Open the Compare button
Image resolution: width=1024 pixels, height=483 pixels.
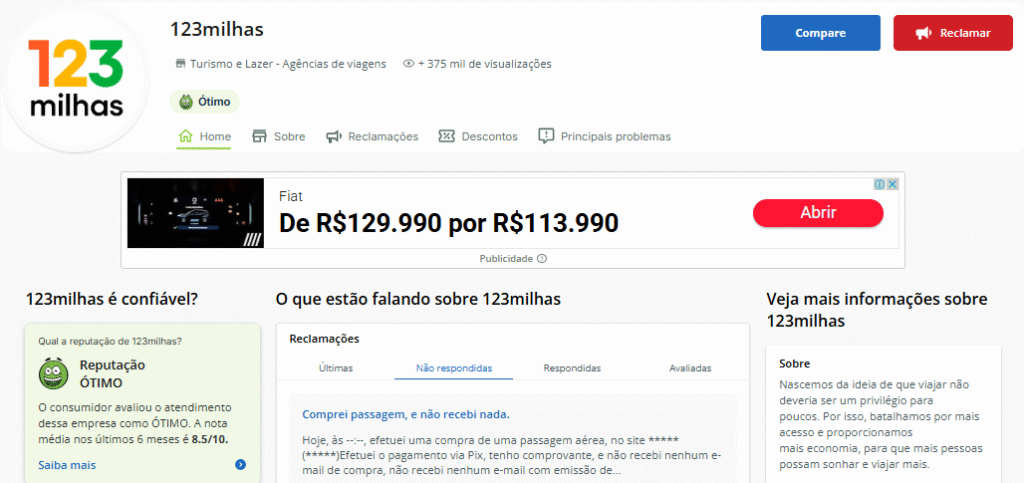click(820, 33)
